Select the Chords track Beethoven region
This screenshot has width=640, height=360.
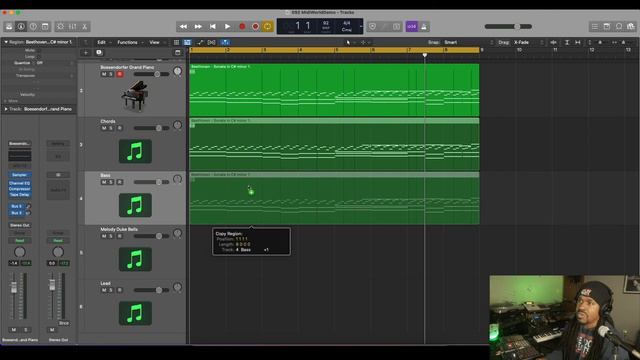pyautogui.click(x=334, y=144)
